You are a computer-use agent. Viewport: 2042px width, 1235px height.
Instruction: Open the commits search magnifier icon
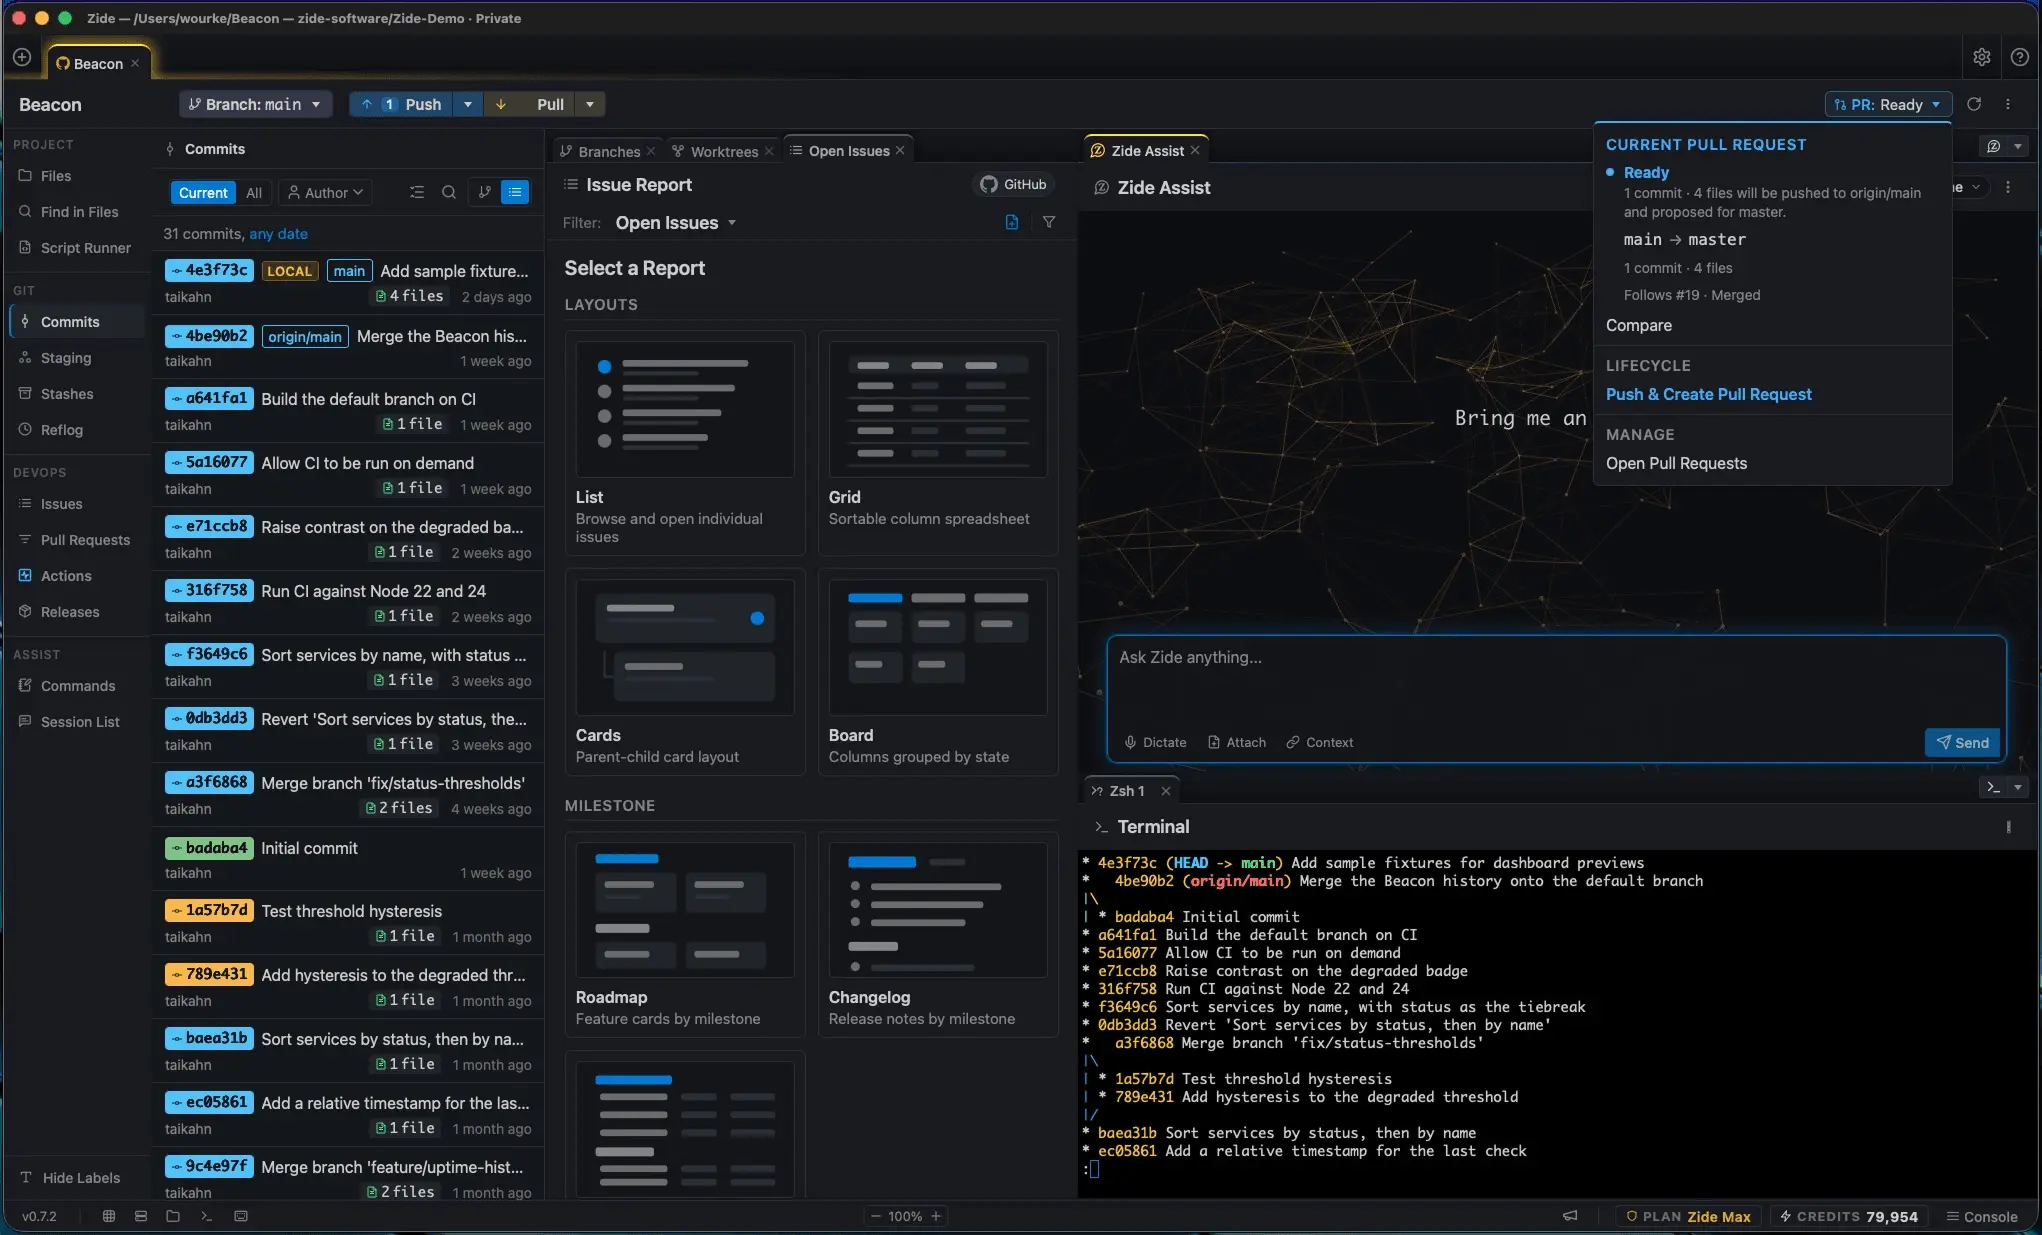click(x=449, y=192)
